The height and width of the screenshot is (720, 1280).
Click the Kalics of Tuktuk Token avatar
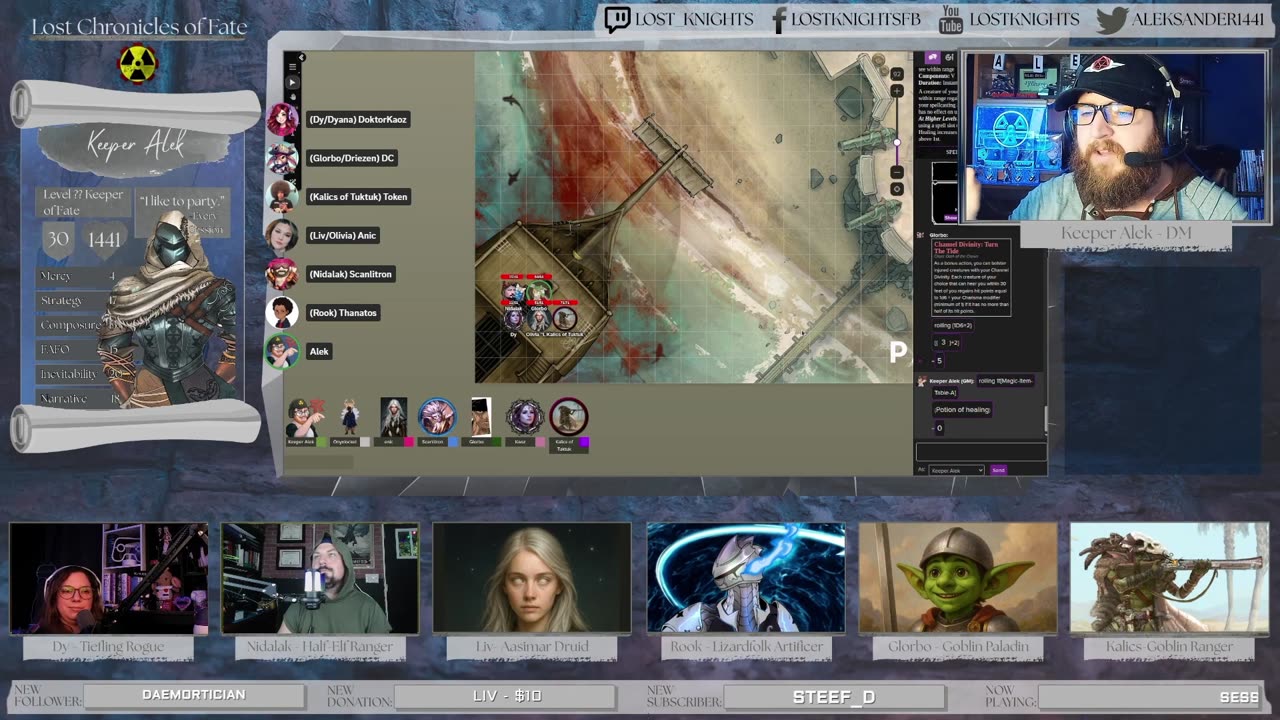(x=282, y=196)
